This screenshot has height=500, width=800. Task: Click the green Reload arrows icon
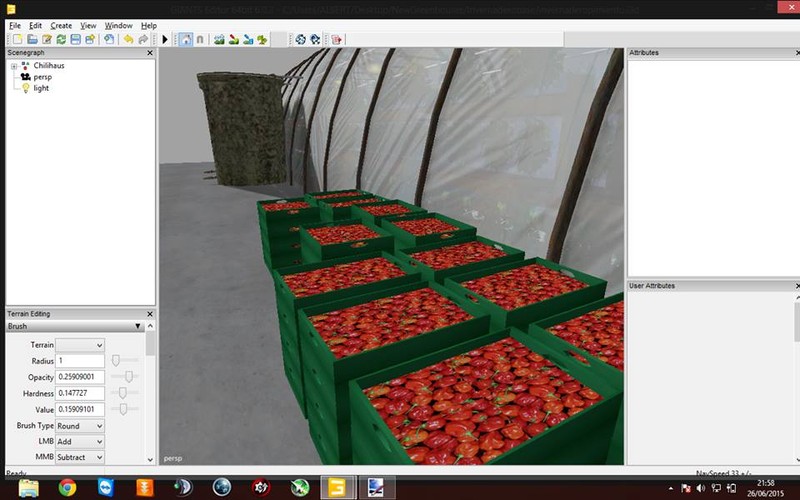click(x=61, y=39)
